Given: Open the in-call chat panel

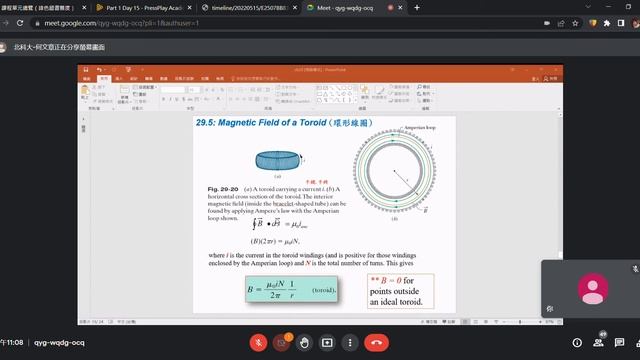Looking at the screenshot, I should pos(619,343).
